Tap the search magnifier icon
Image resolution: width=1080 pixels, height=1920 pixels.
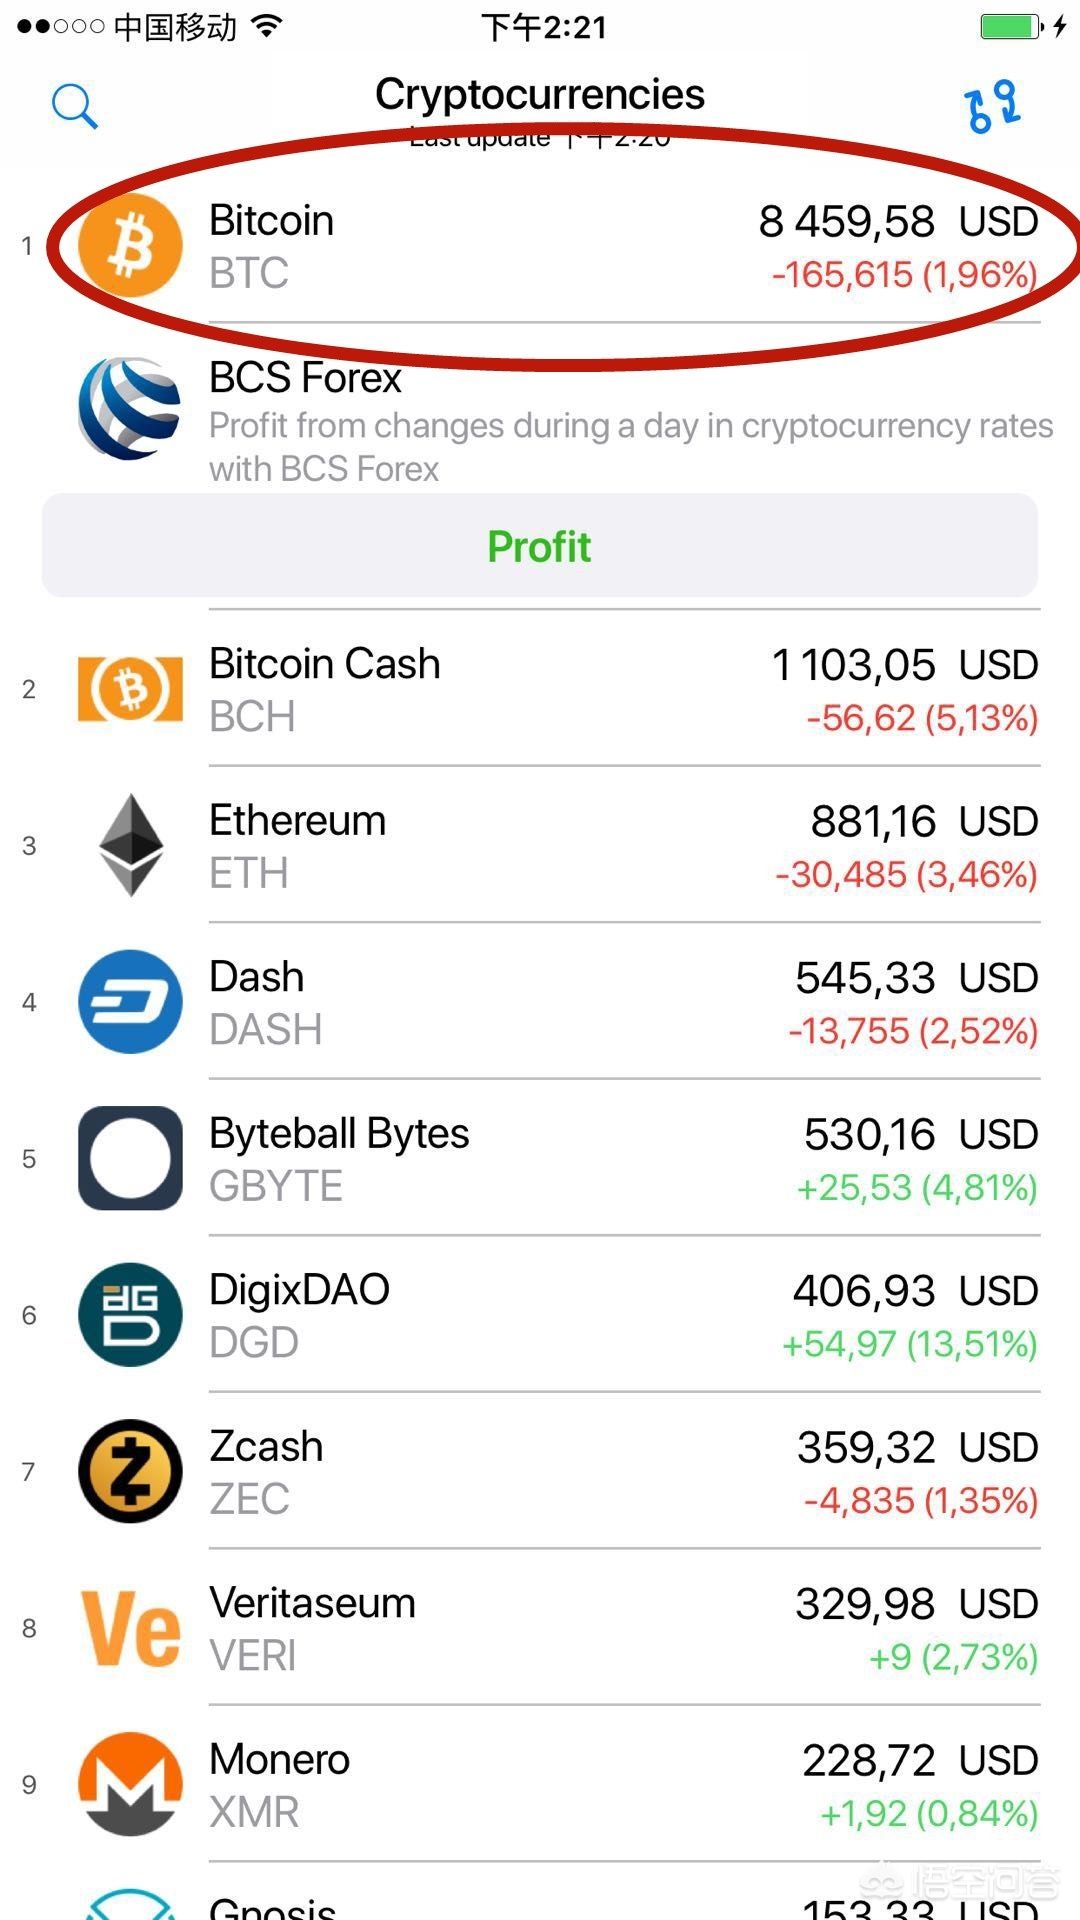point(75,106)
